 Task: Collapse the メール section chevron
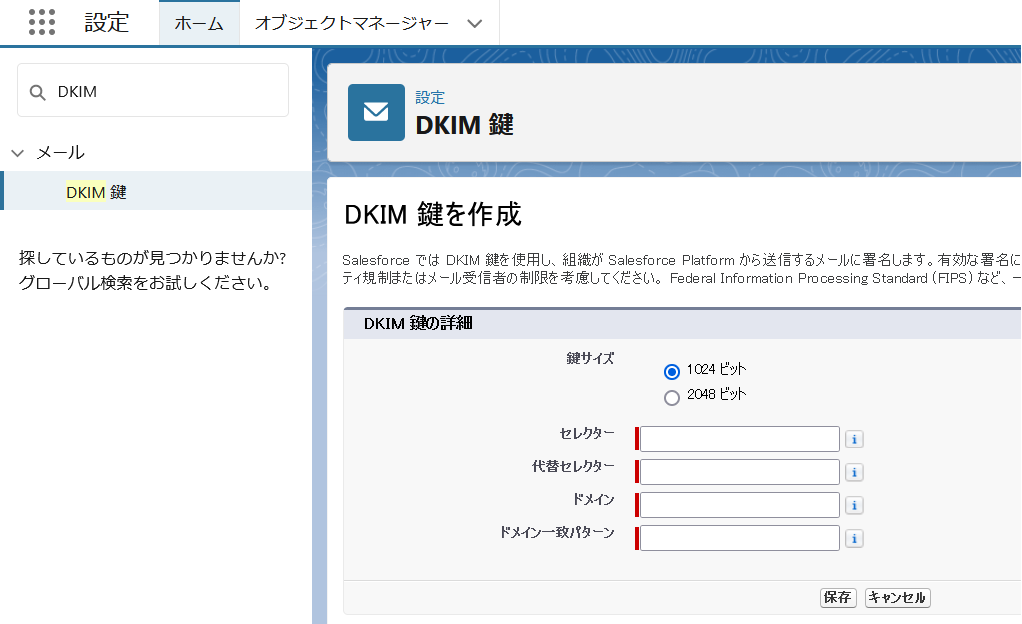18,153
